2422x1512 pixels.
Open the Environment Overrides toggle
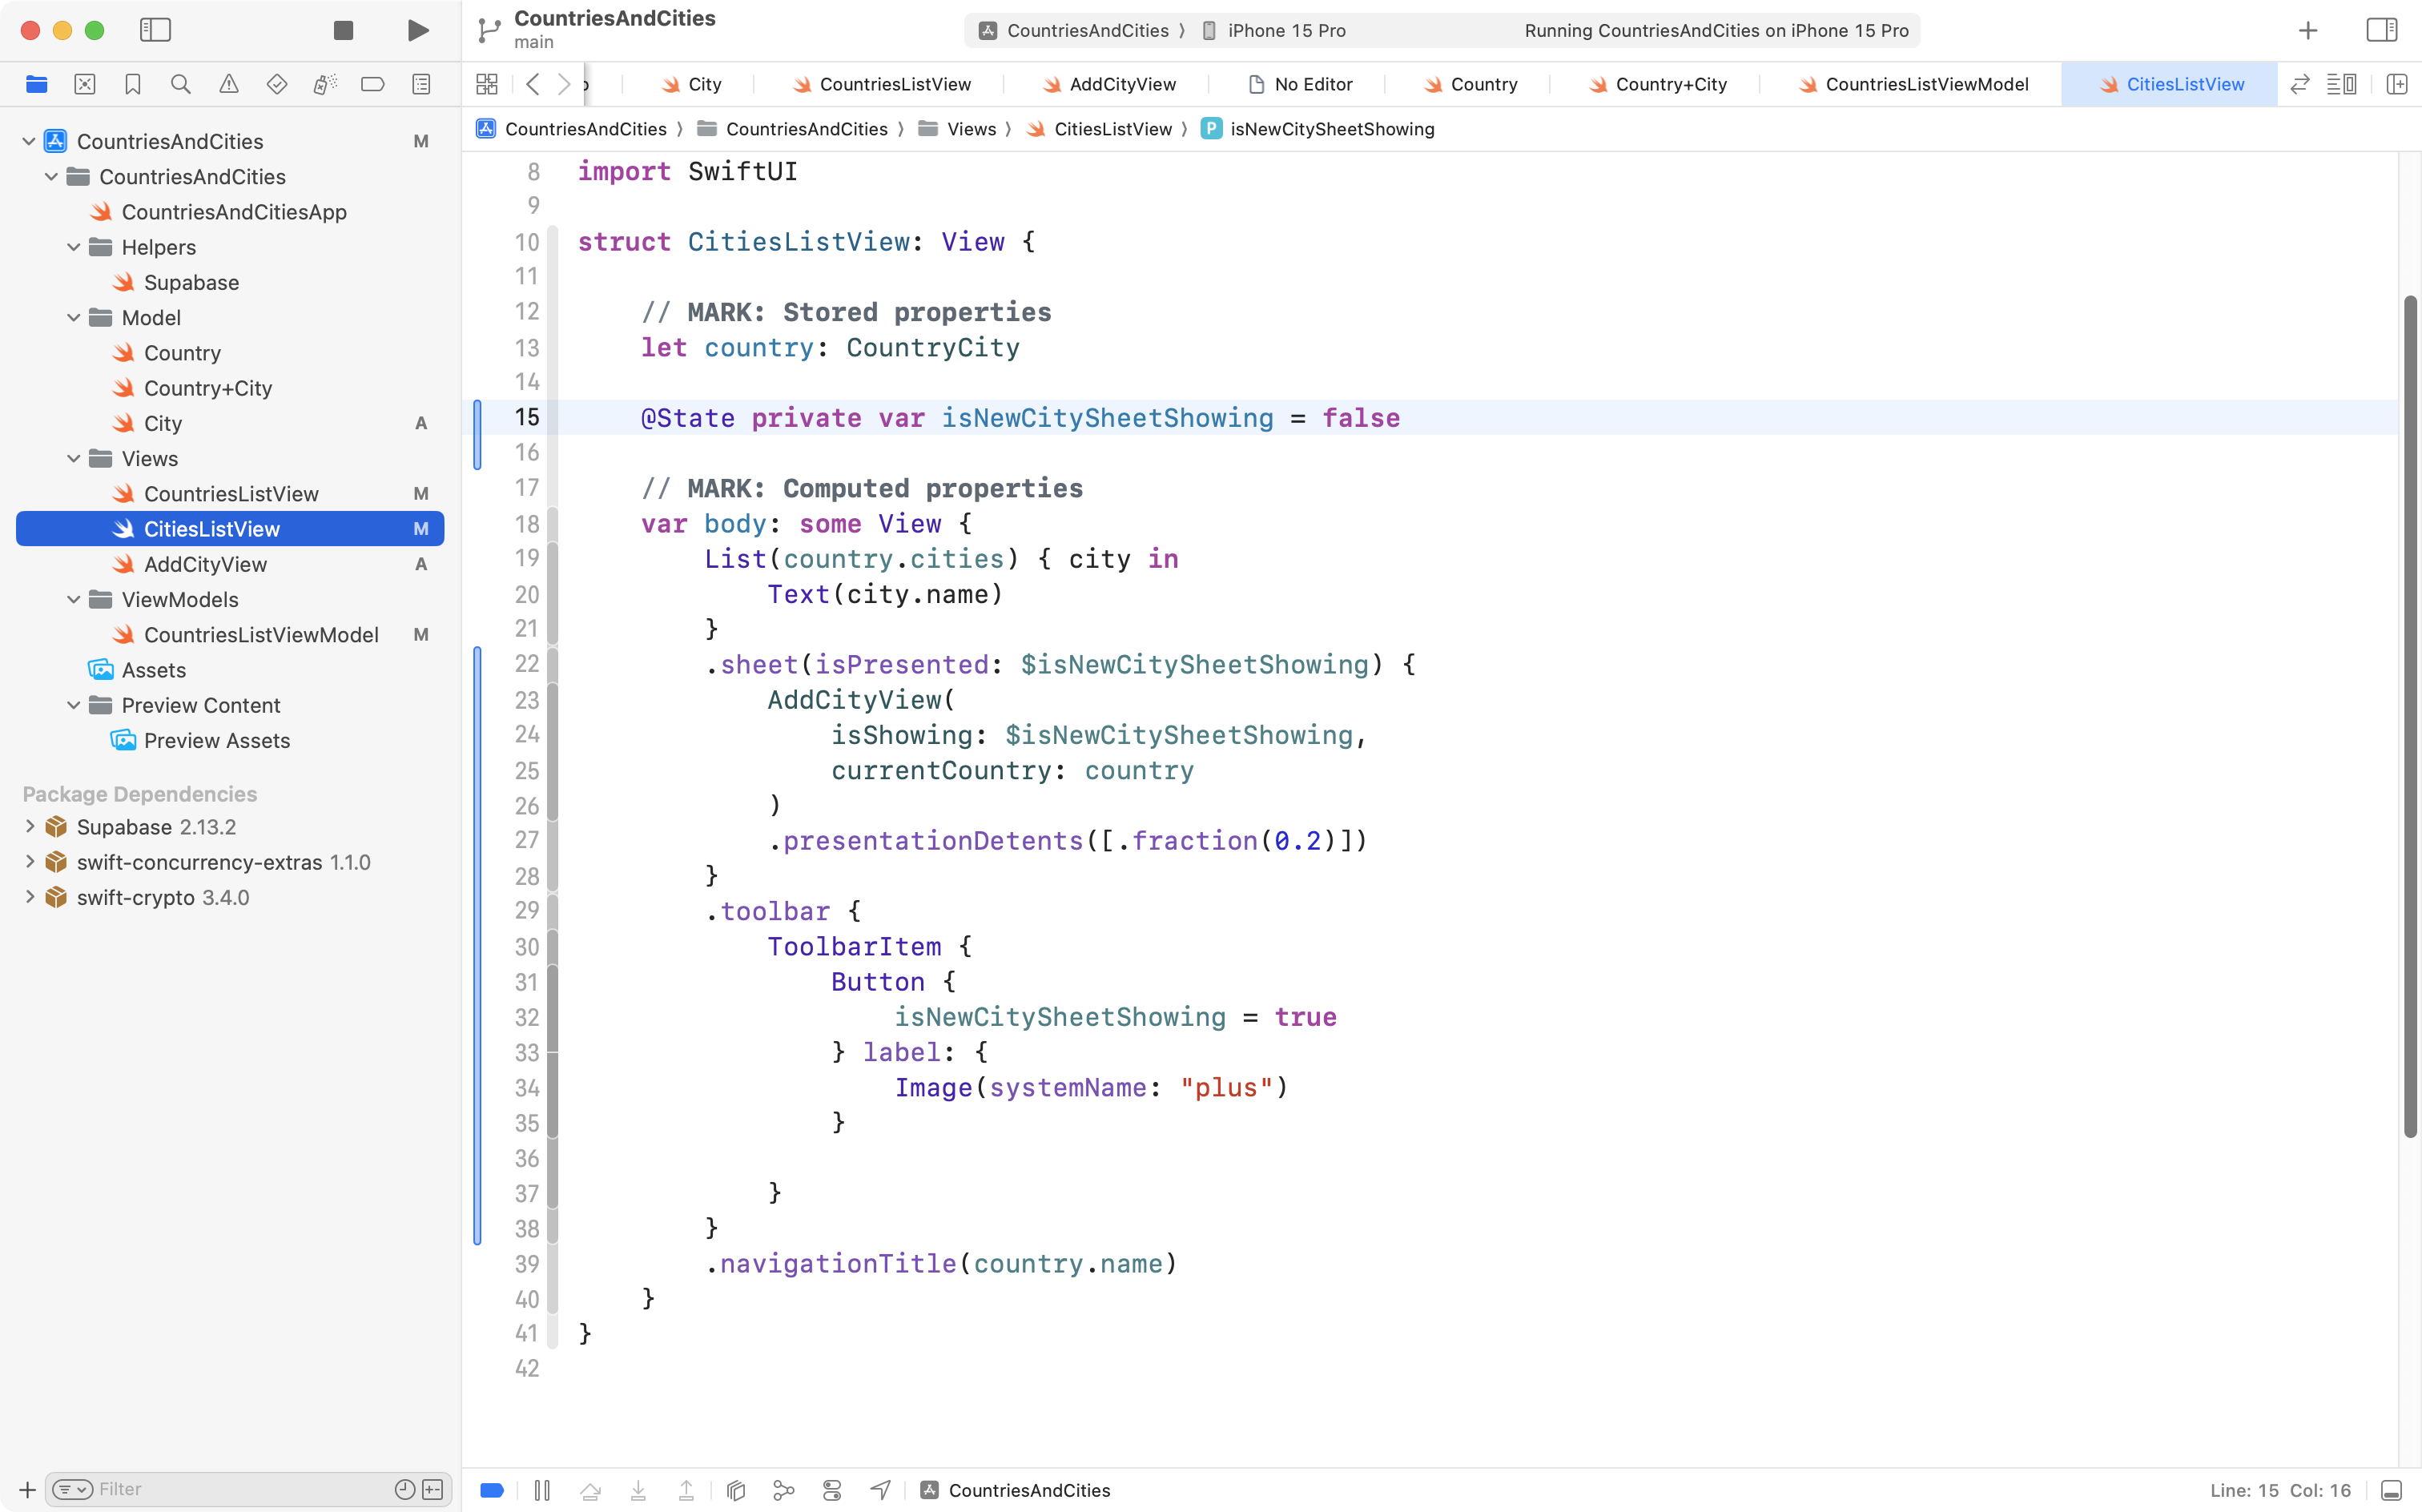pos(831,1489)
